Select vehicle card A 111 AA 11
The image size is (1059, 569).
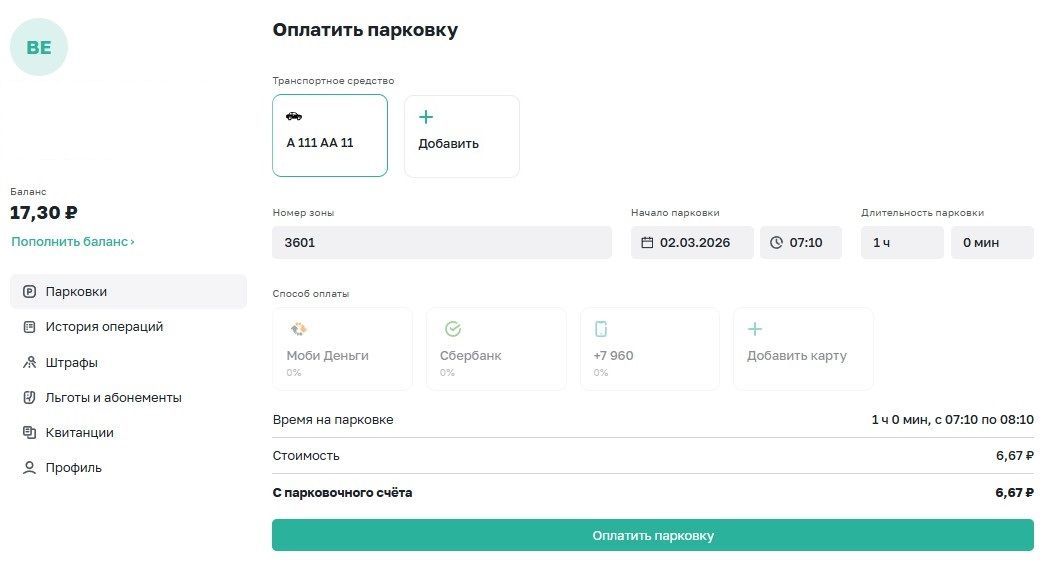(x=329, y=136)
